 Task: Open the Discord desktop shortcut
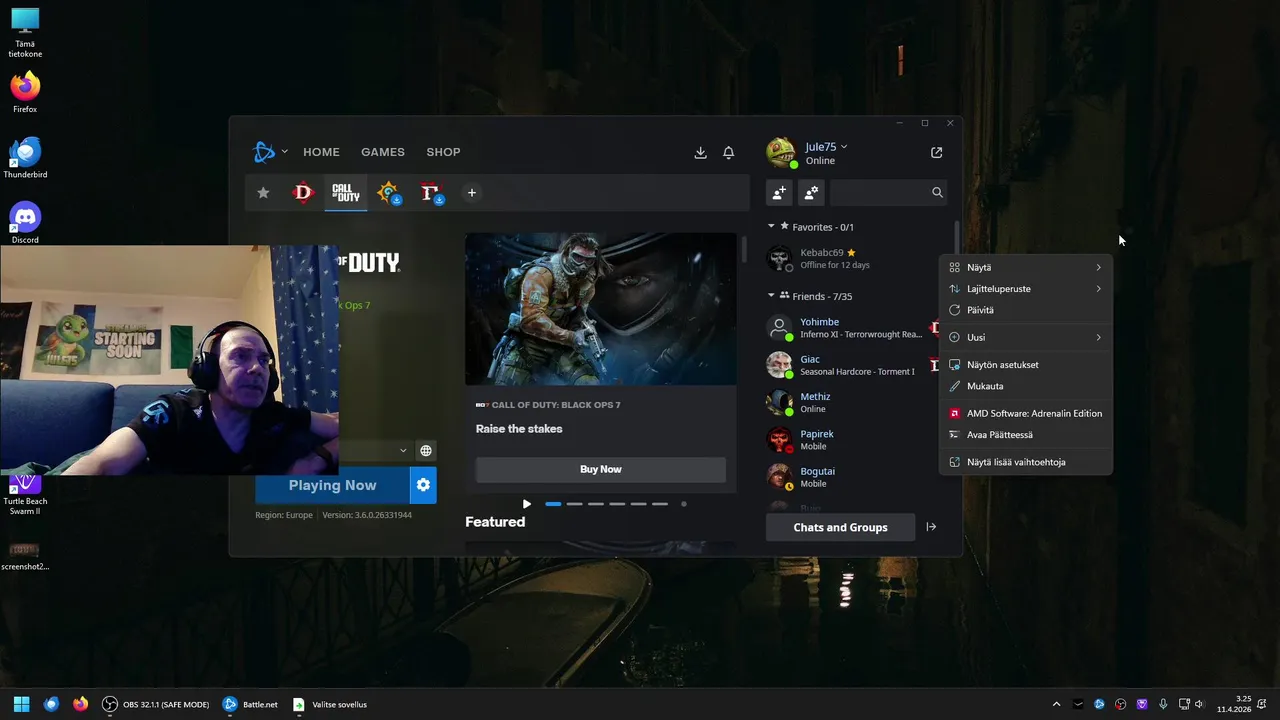[x=25, y=223]
